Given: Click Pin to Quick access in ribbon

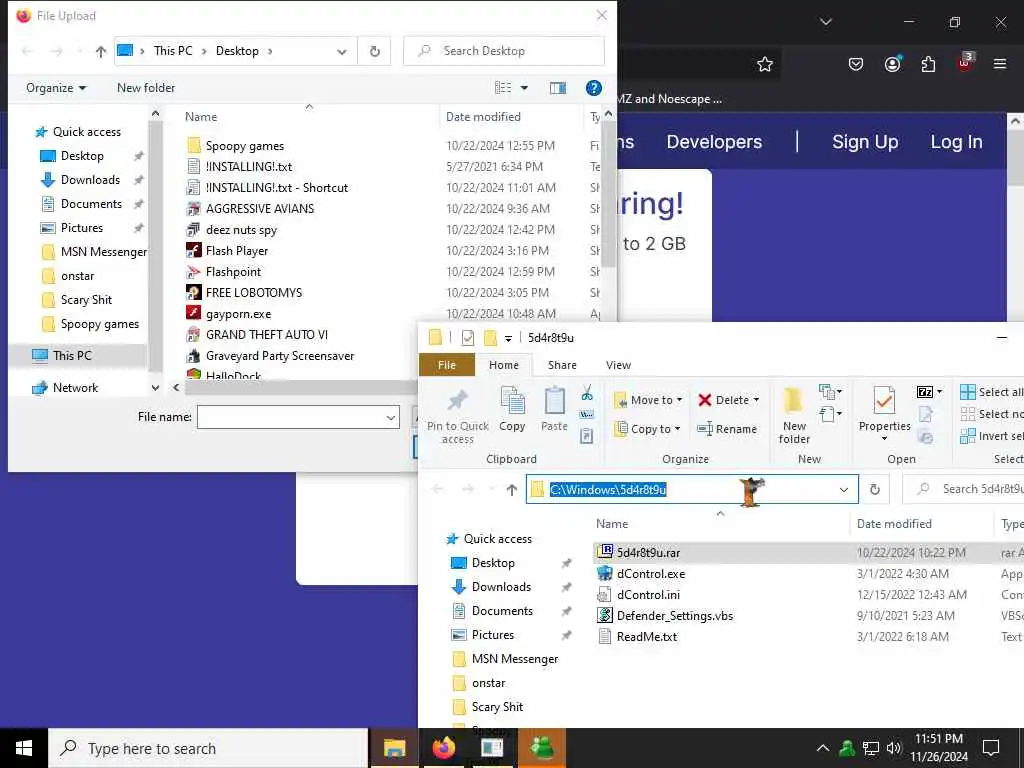Looking at the screenshot, I should [458, 415].
